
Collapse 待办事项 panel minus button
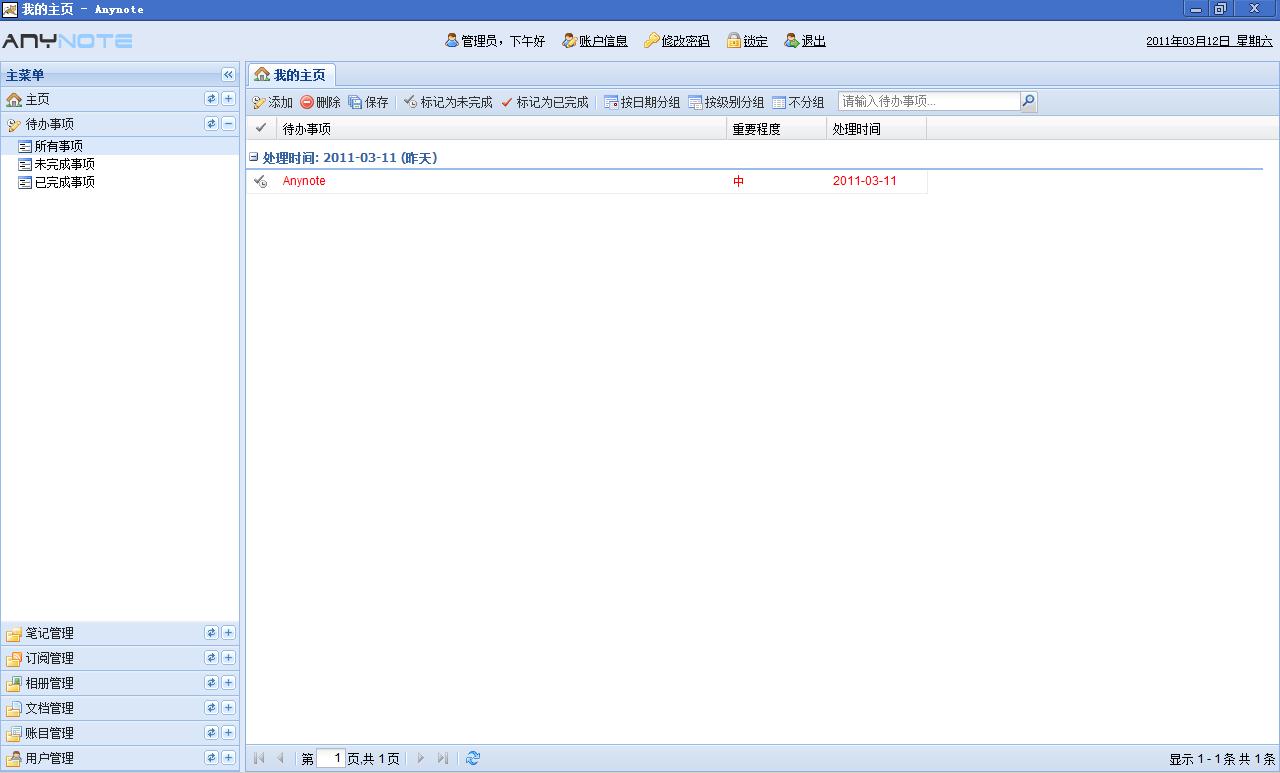[x=228, y=124]
